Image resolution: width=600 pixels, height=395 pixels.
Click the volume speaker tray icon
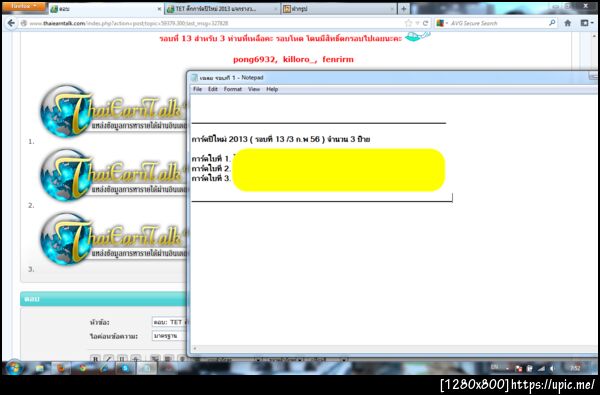coord(552,368)
